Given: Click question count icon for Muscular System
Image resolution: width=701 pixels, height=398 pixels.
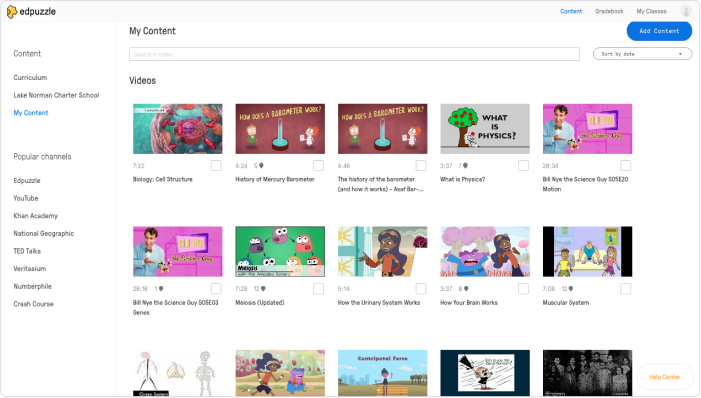Looking at the screenshot, I should click(570, 289).
